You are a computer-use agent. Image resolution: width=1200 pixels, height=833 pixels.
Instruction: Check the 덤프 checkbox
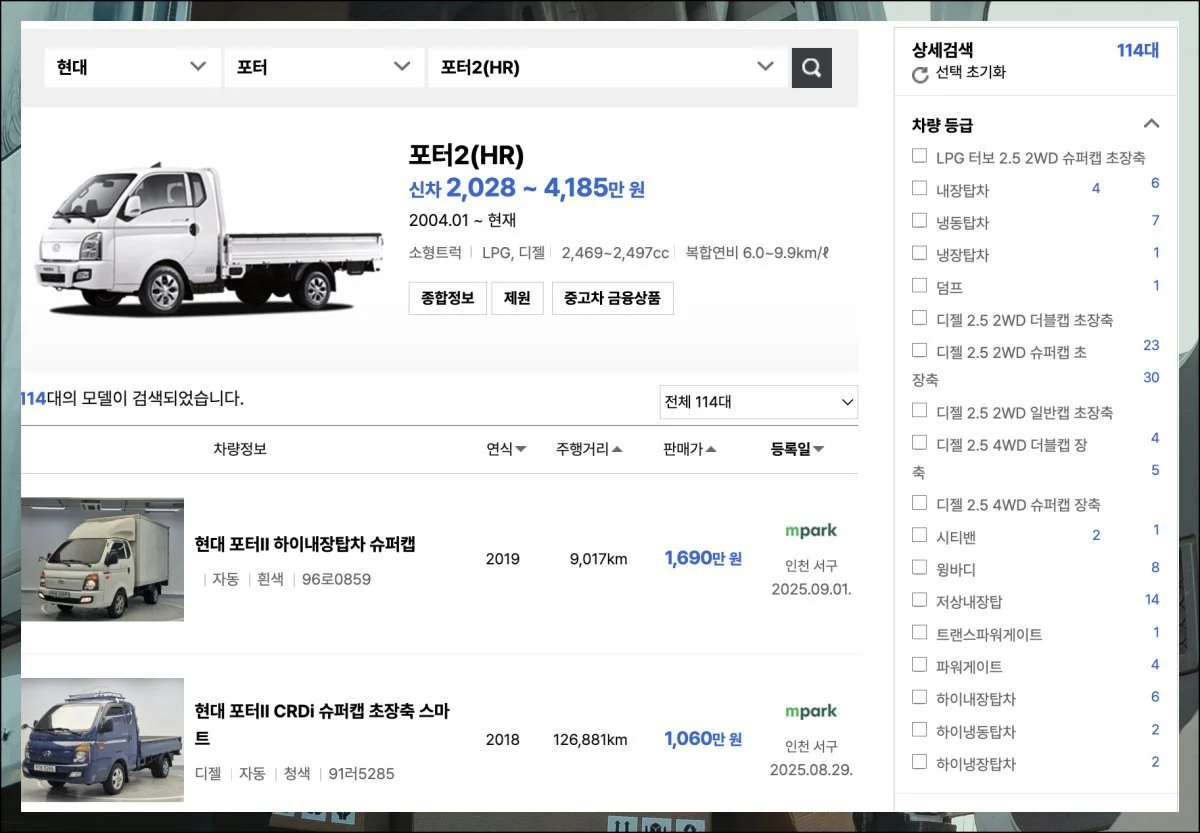coord(919,285)
